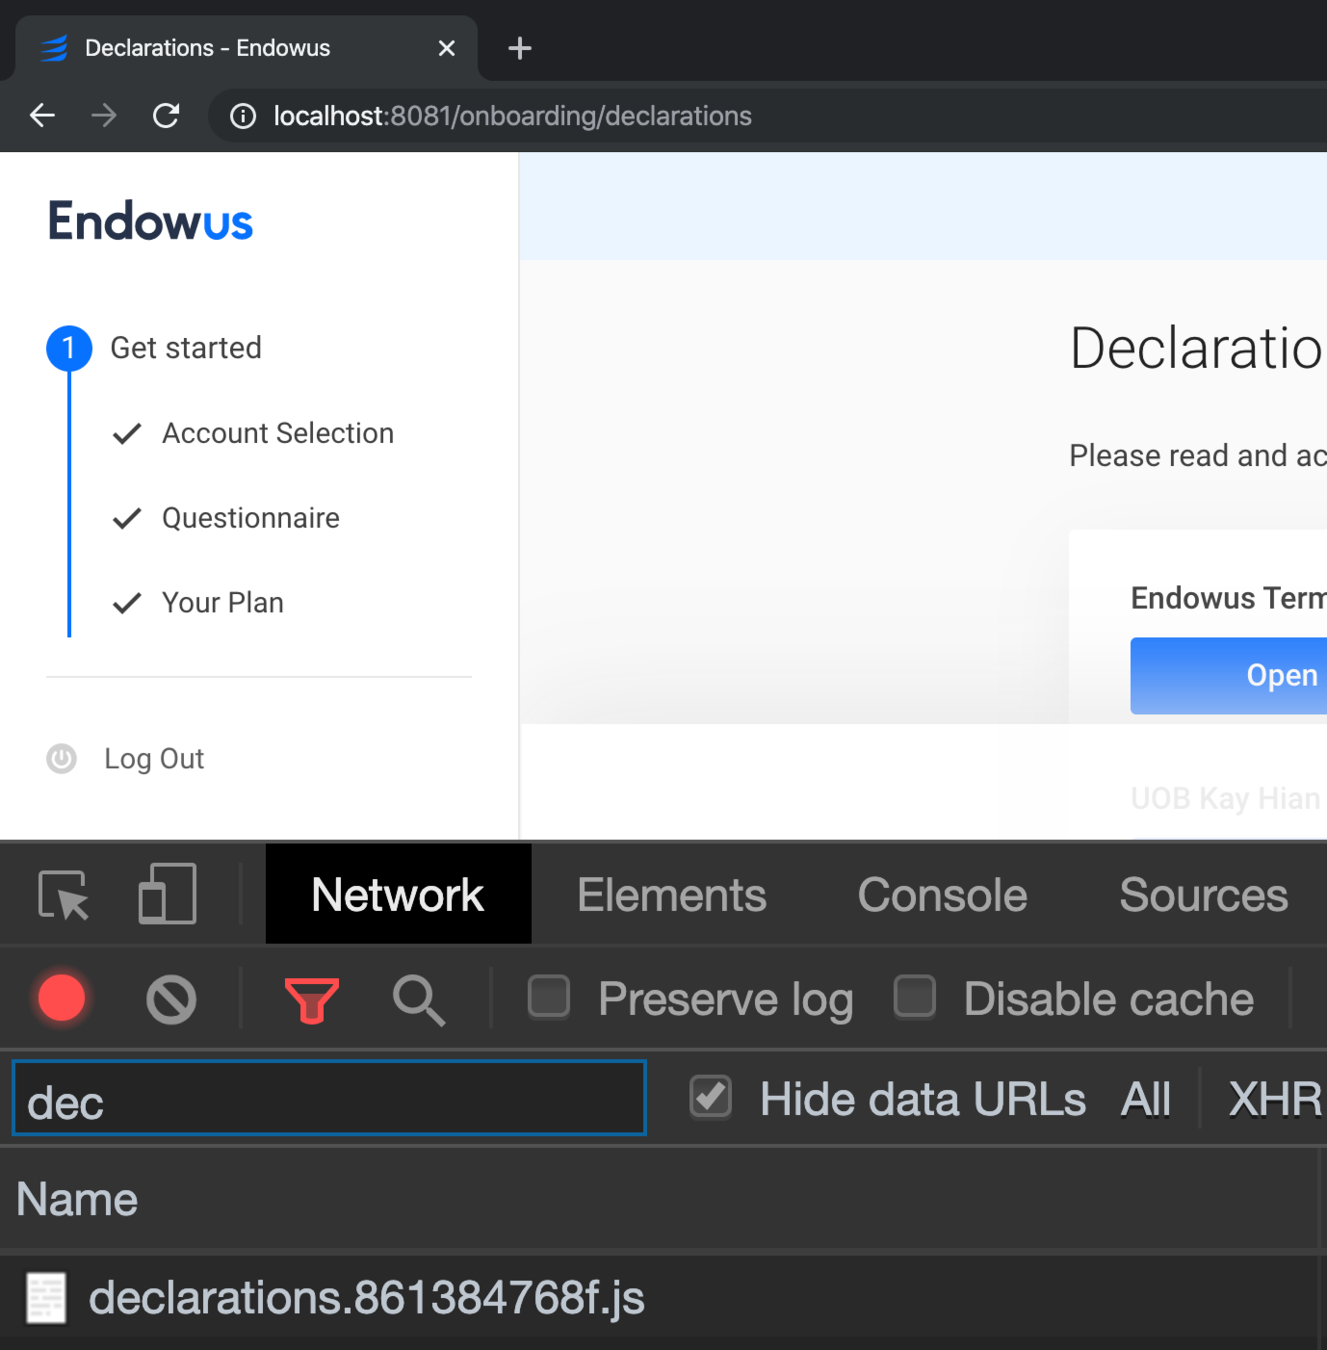Enable Disable cache checkbox
1327x1350 pixels.
[x=915, y=997]
